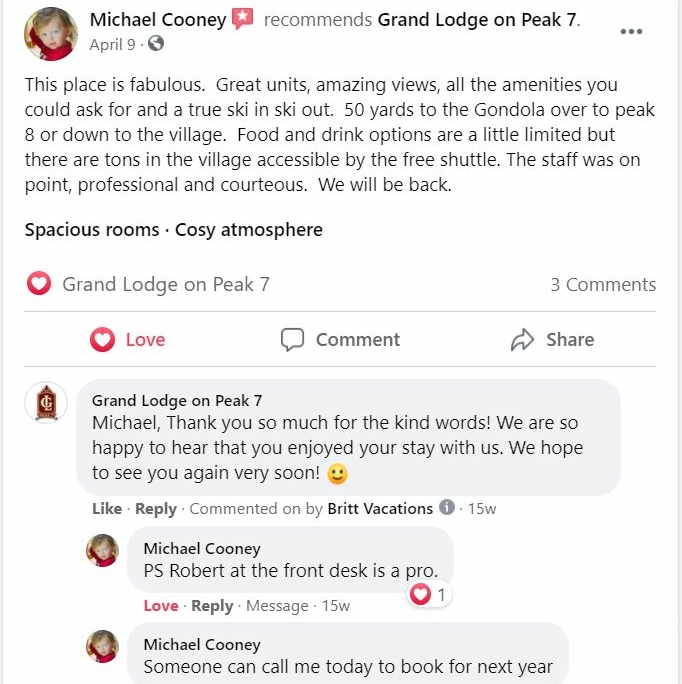
Task: Click the Comment speech bubble button
Action: click(x=340, y=339)
